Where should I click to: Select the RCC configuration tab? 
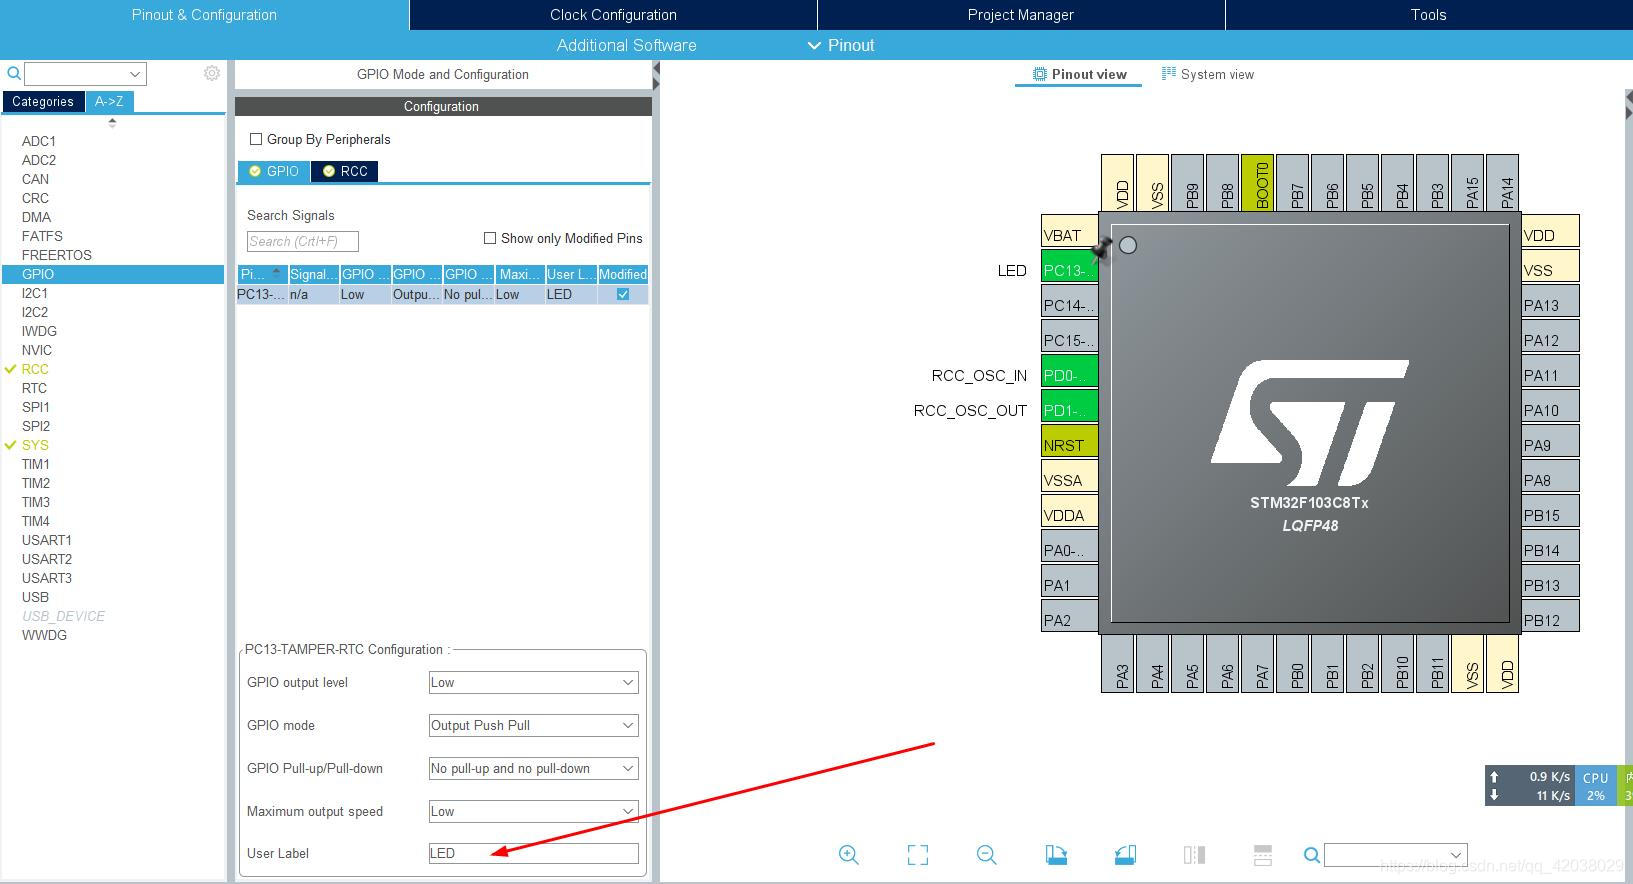344,171
